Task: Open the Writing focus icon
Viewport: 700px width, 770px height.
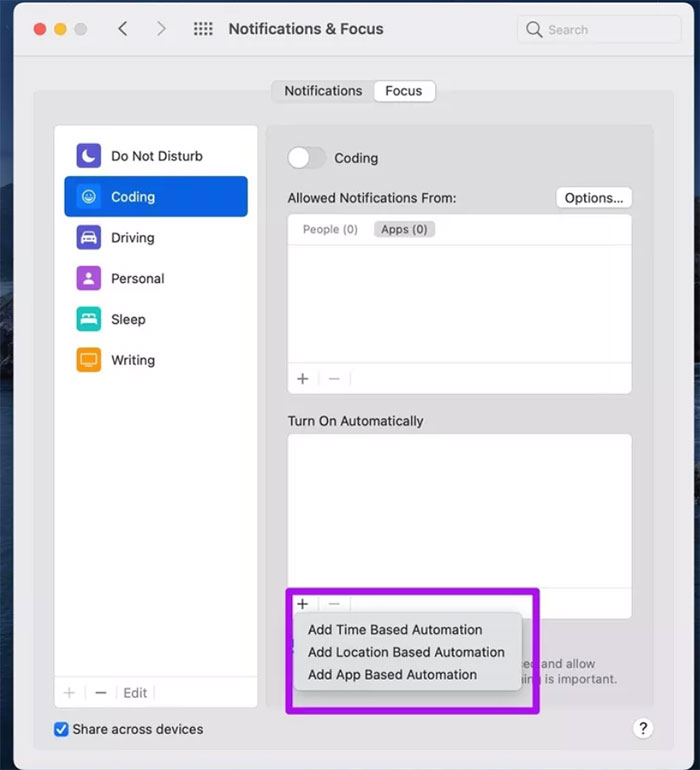Action: 89,360
